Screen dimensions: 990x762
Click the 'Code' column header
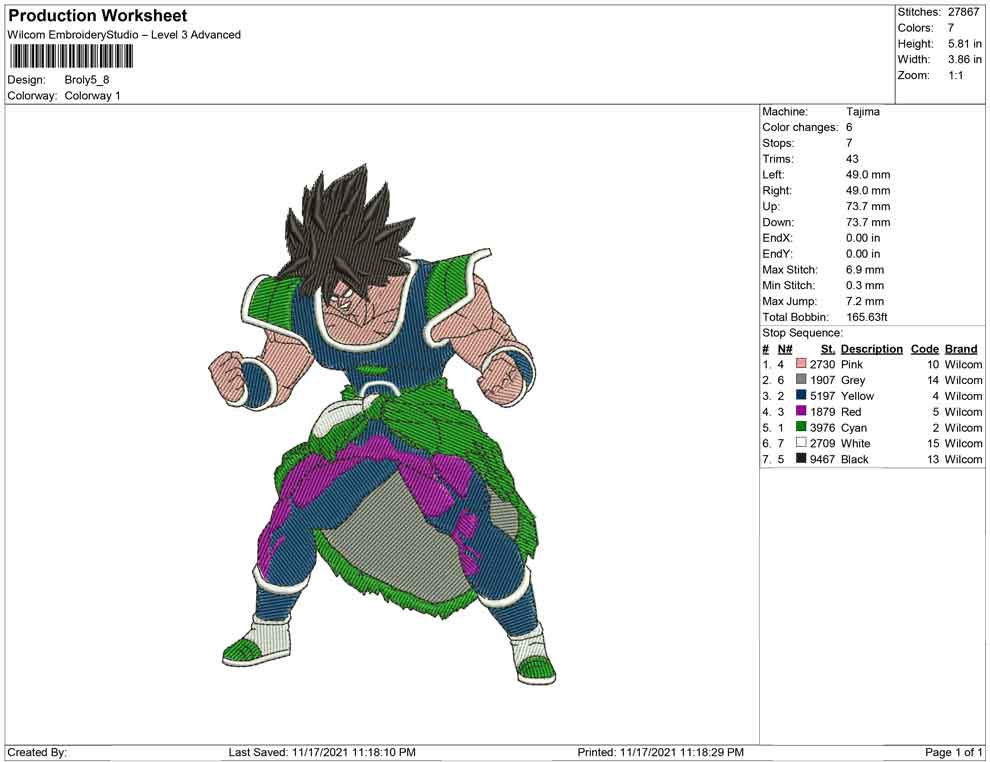(x=925, y=348)
